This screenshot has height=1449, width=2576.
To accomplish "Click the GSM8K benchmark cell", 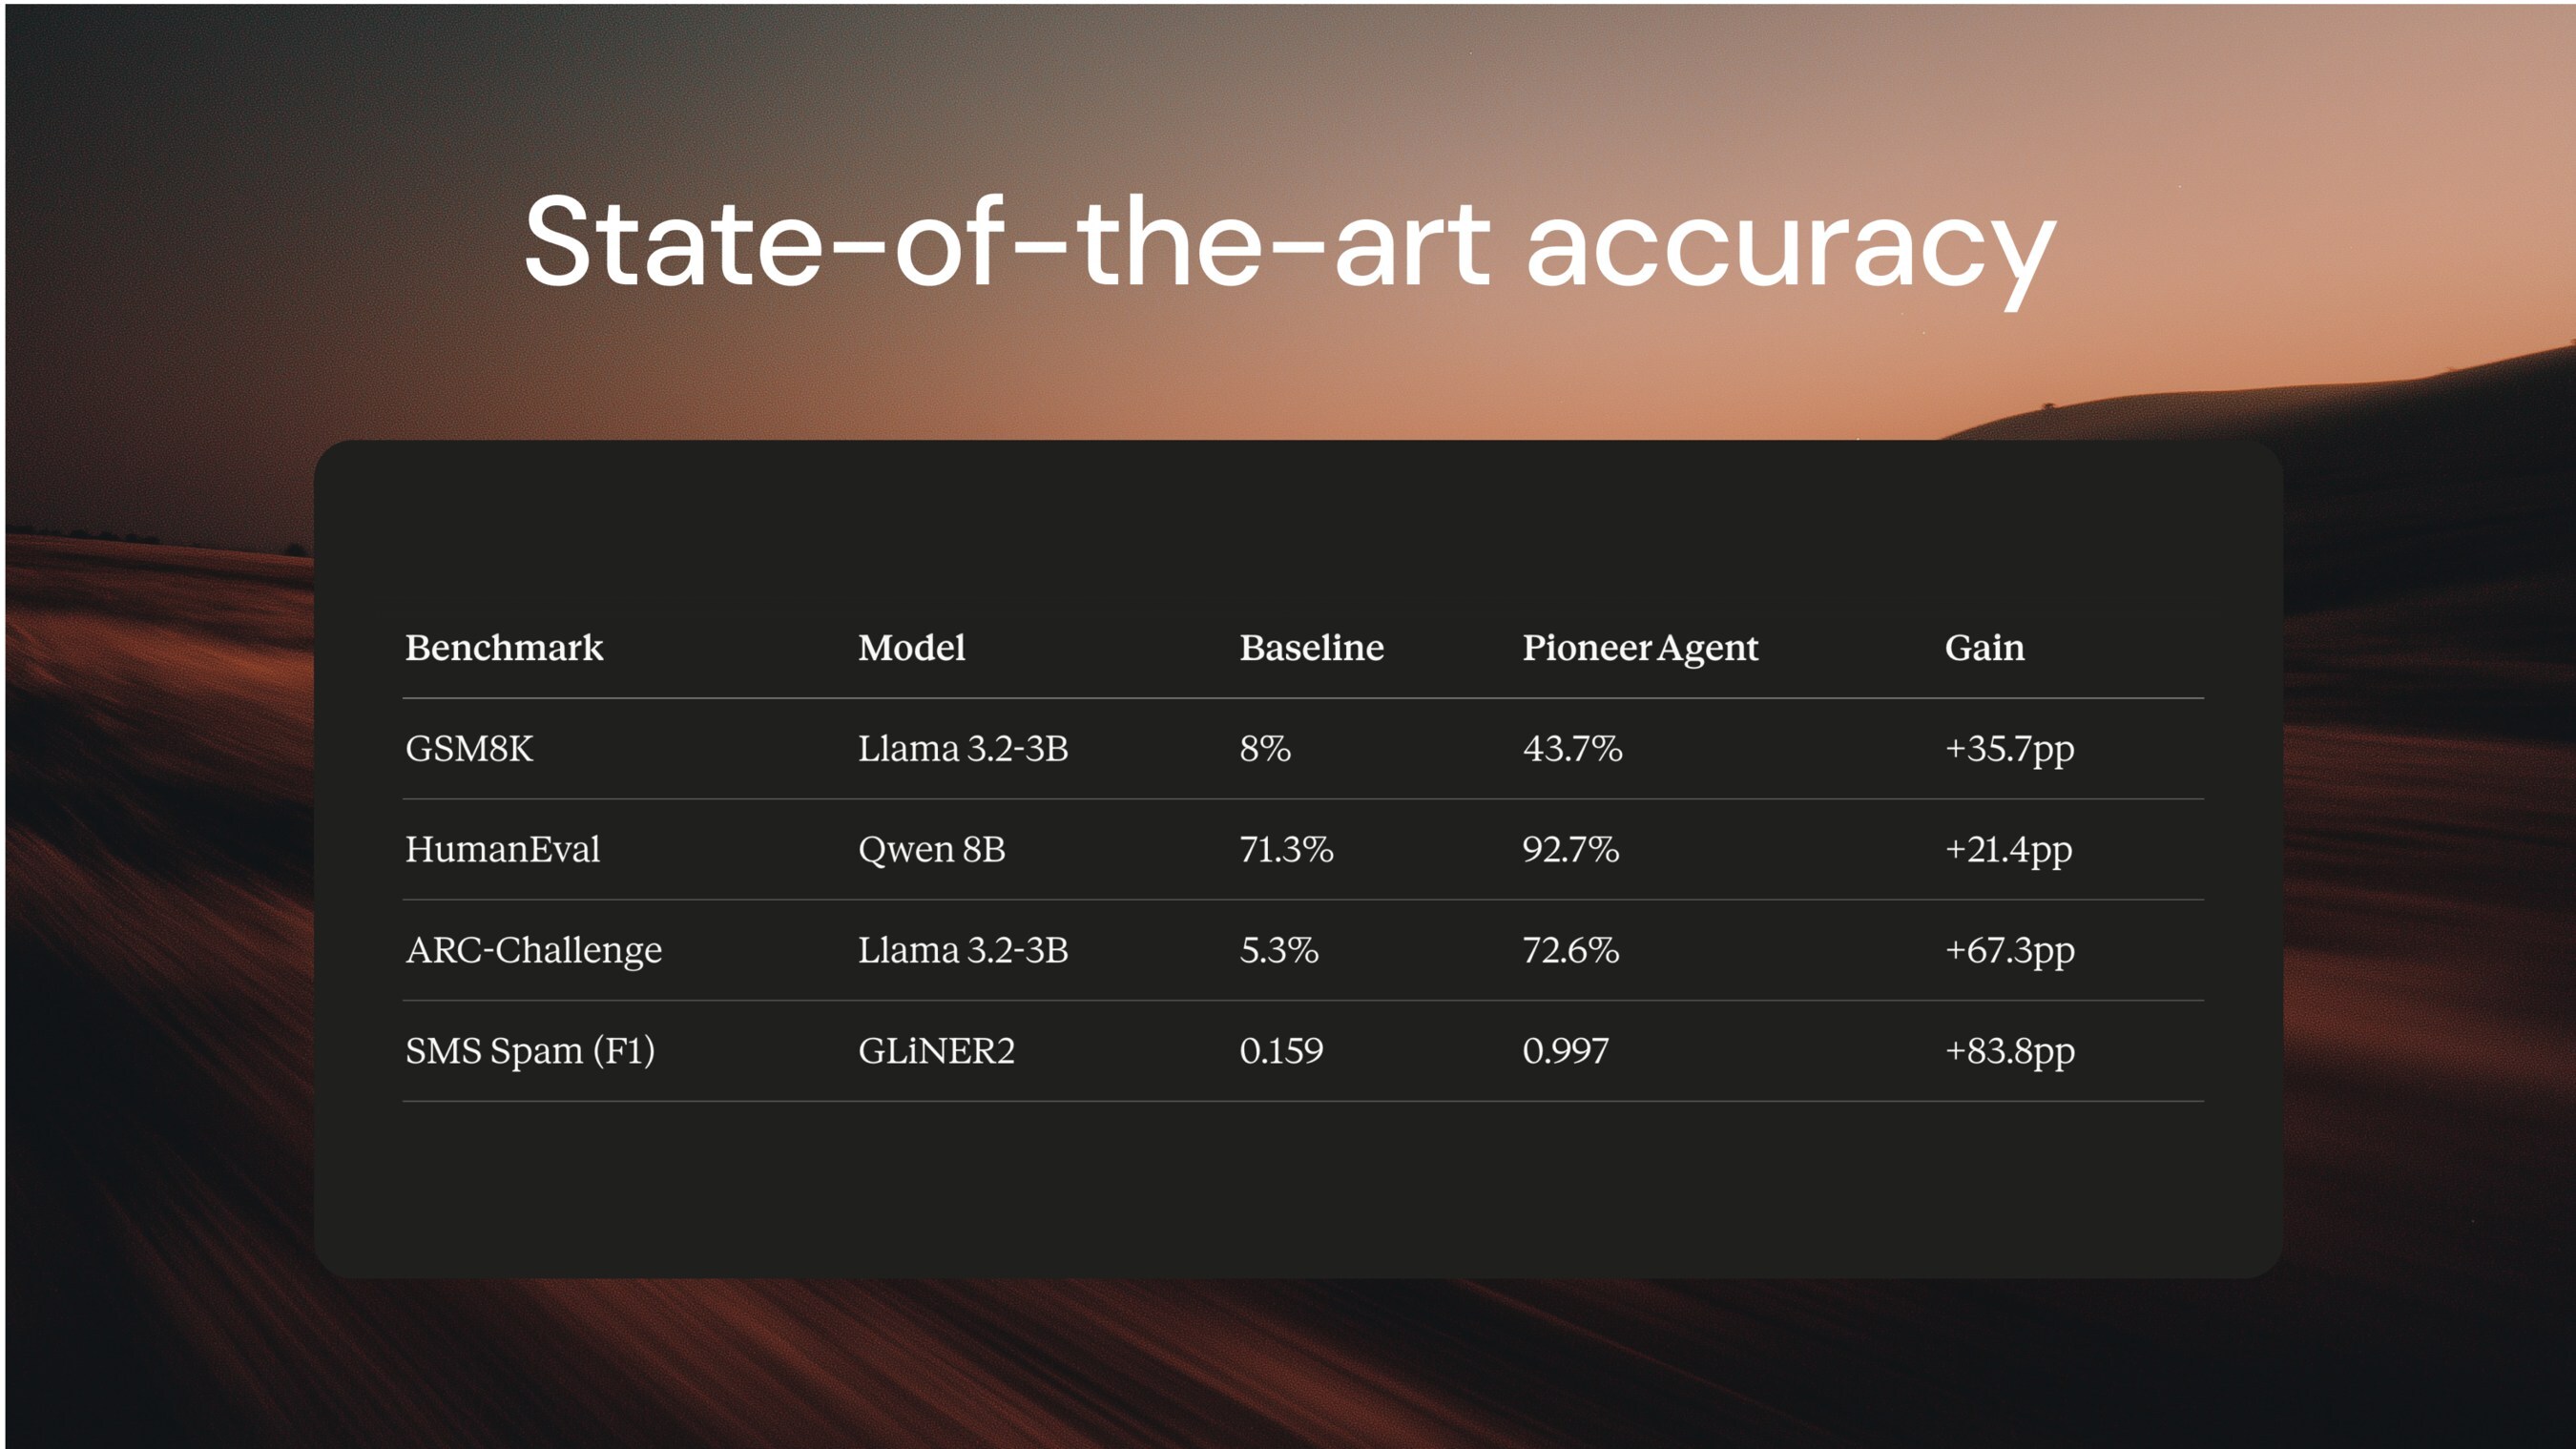I will tap(469, 749).
